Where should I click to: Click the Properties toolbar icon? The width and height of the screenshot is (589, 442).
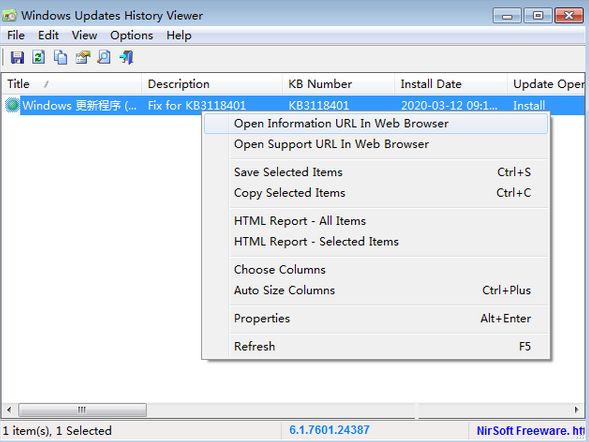(83, 57)
